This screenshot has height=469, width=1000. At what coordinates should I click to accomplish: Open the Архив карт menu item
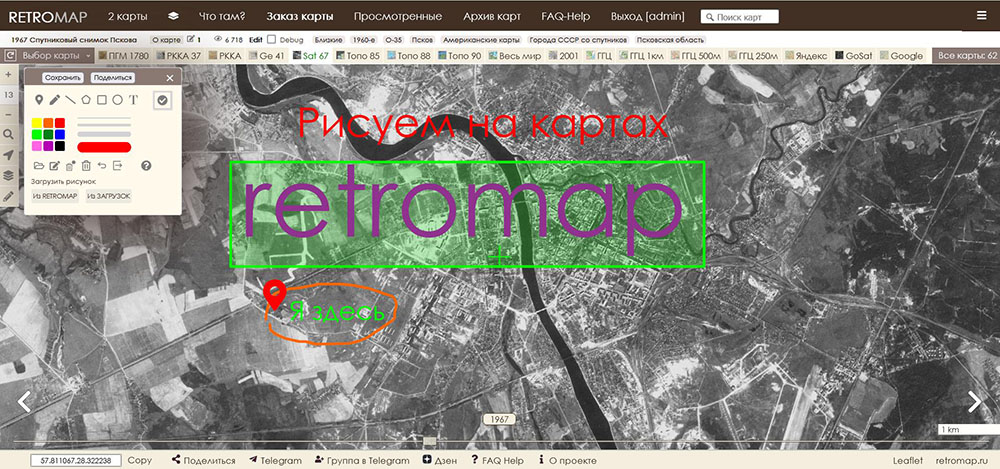click(491, 17)
